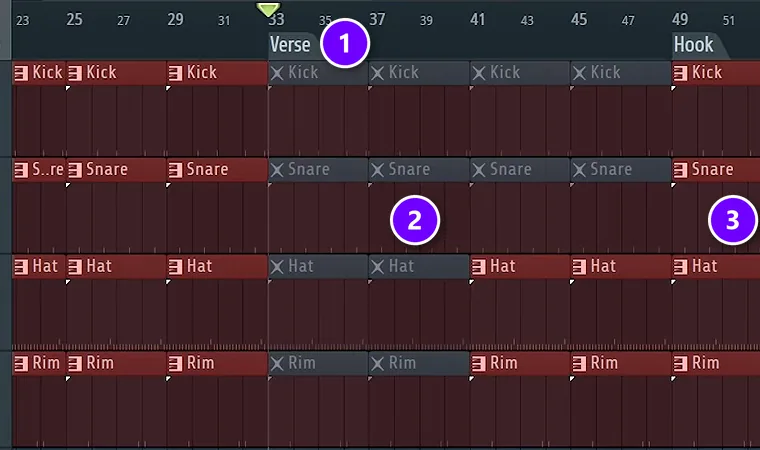
Task: Click the muted X icon on Snare clip at bar 45
Action: tap(579, 170)
